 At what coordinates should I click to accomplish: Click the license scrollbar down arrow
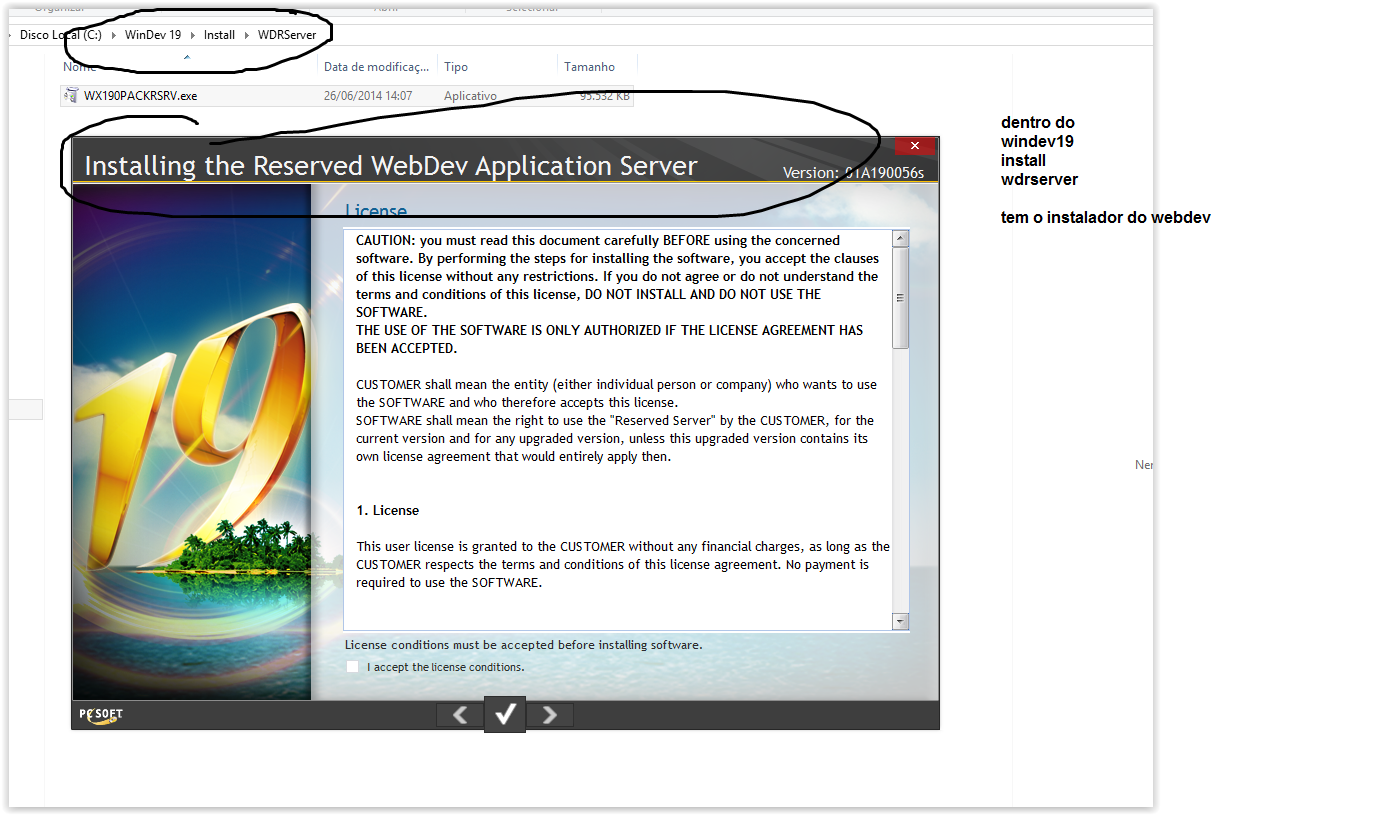coord(901,621)
